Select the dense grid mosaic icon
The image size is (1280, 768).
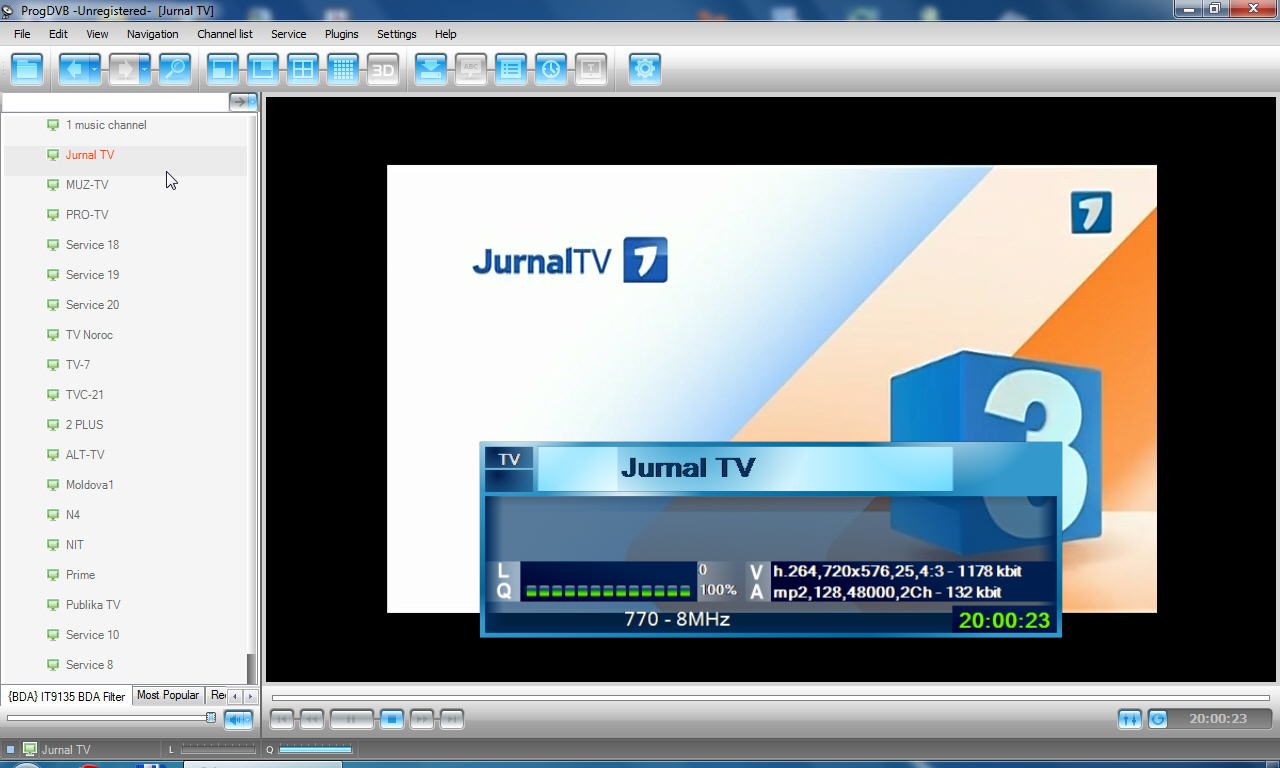[x=343, y=69]
